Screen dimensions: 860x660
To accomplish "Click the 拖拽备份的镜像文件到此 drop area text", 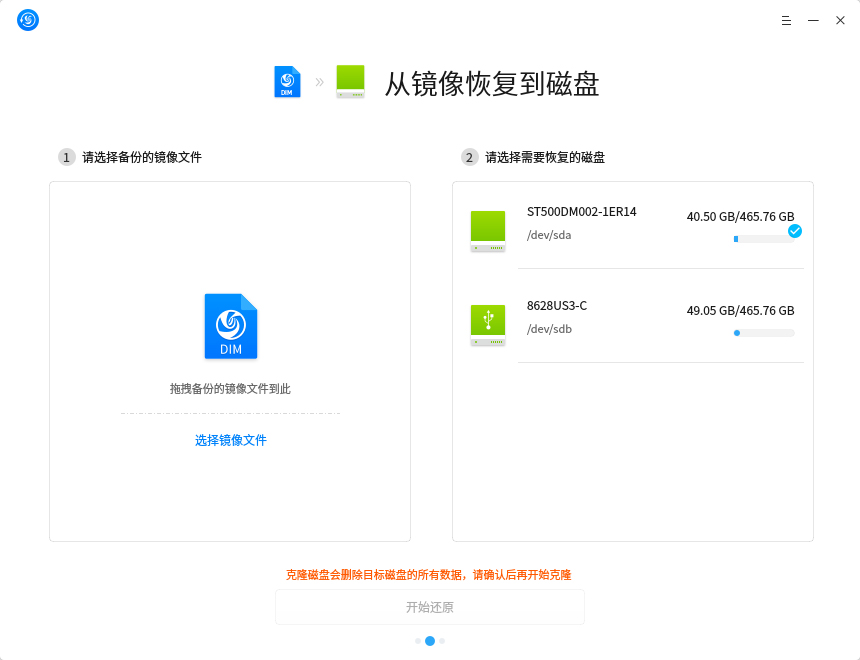I will pyautogui.click(x=230, y=389).
